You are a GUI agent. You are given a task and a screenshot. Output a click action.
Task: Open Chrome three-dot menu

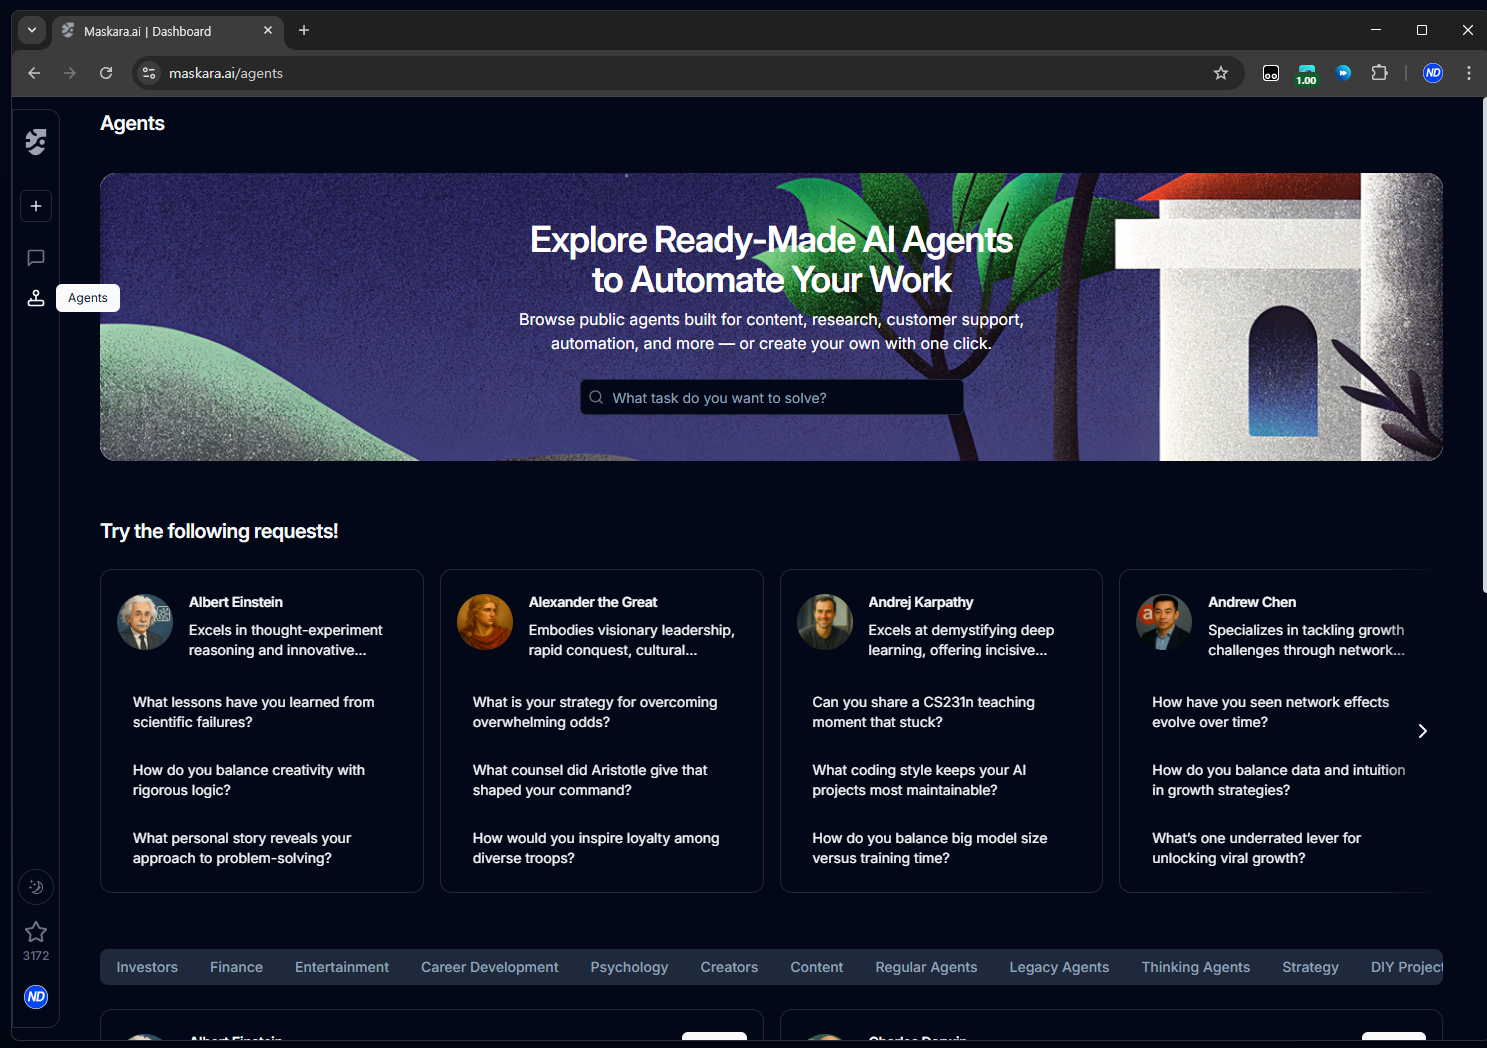[x=1468, y=73]
